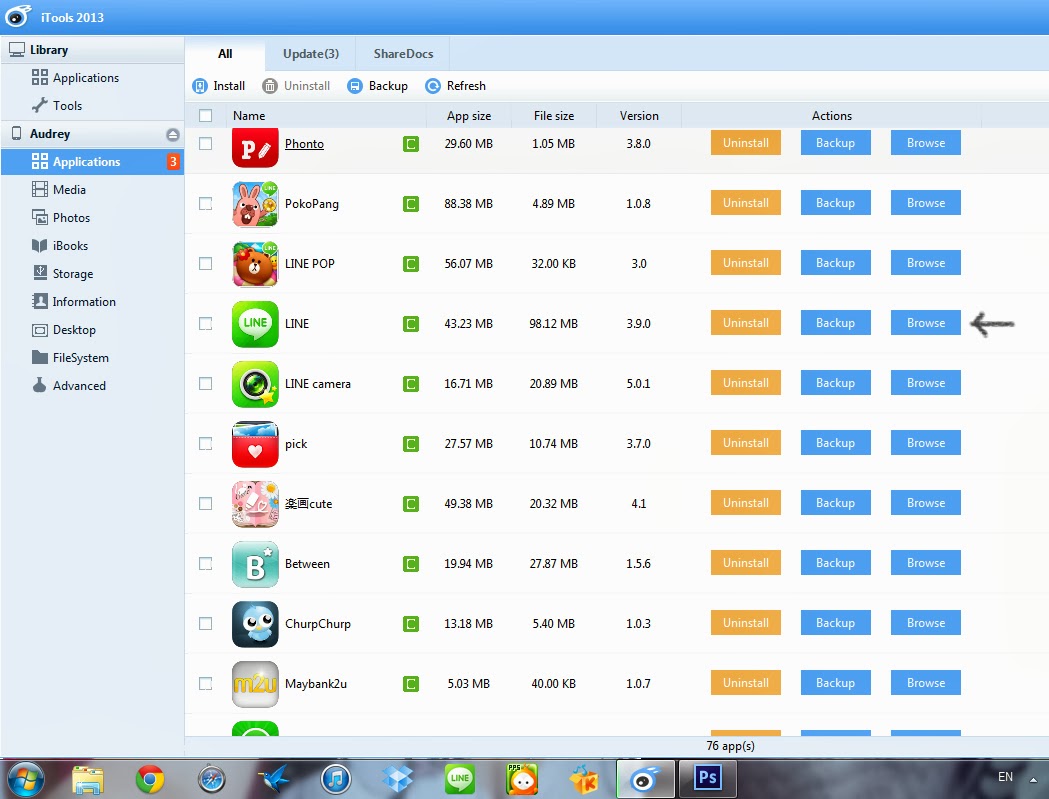Image resolution: width=1049 pixels, height=799 pixels.
Task: Collapse the Library section header
Action: click(92, 50)
